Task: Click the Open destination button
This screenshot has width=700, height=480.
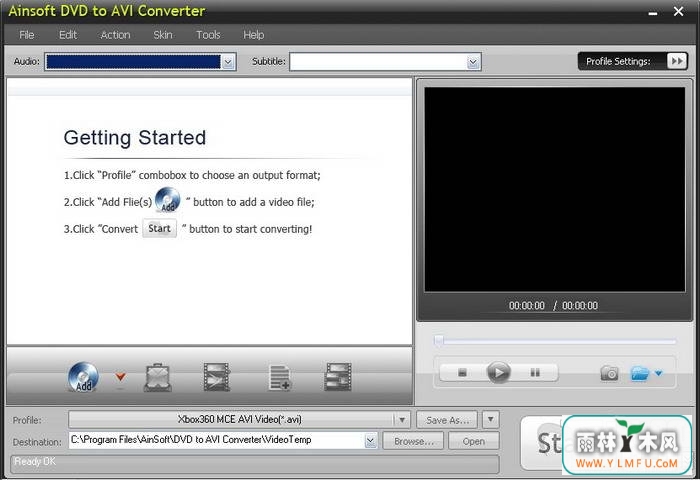Action: [x=474, y=441]
